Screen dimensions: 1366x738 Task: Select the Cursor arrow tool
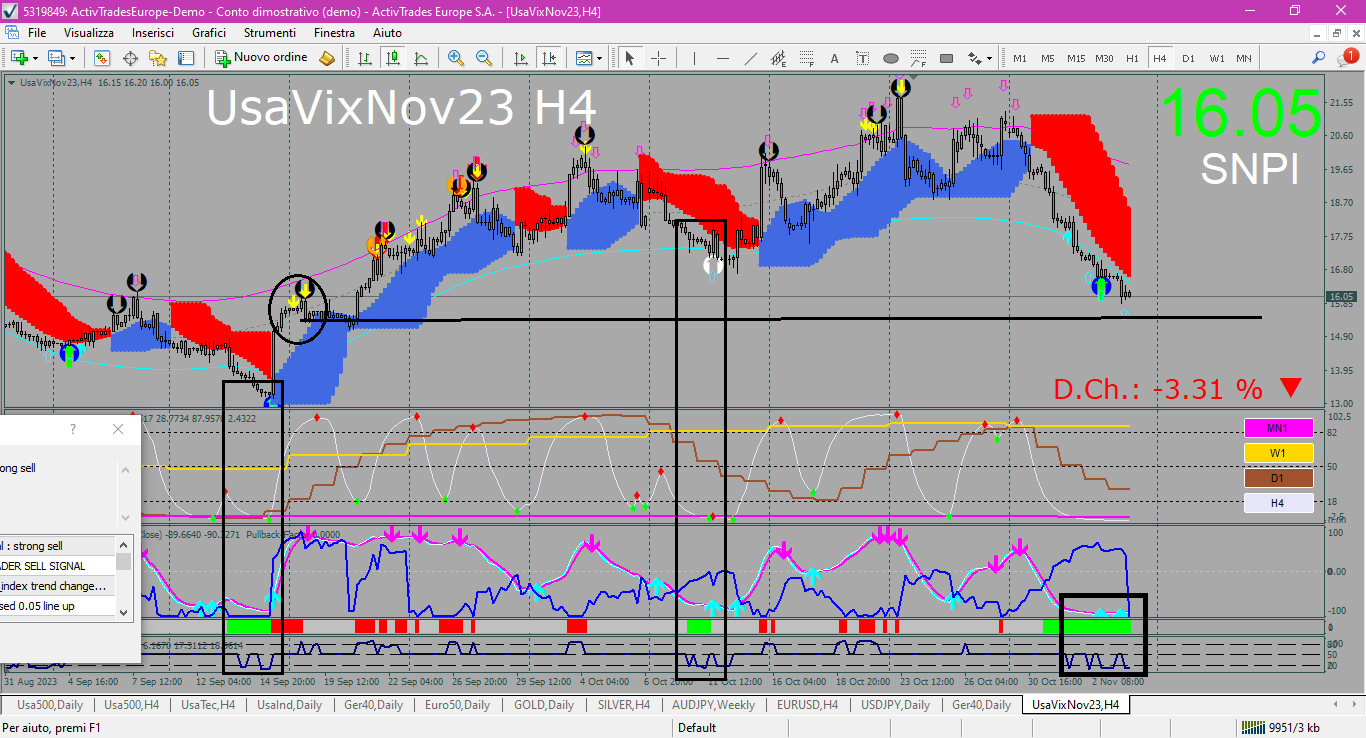pos(630,58)
